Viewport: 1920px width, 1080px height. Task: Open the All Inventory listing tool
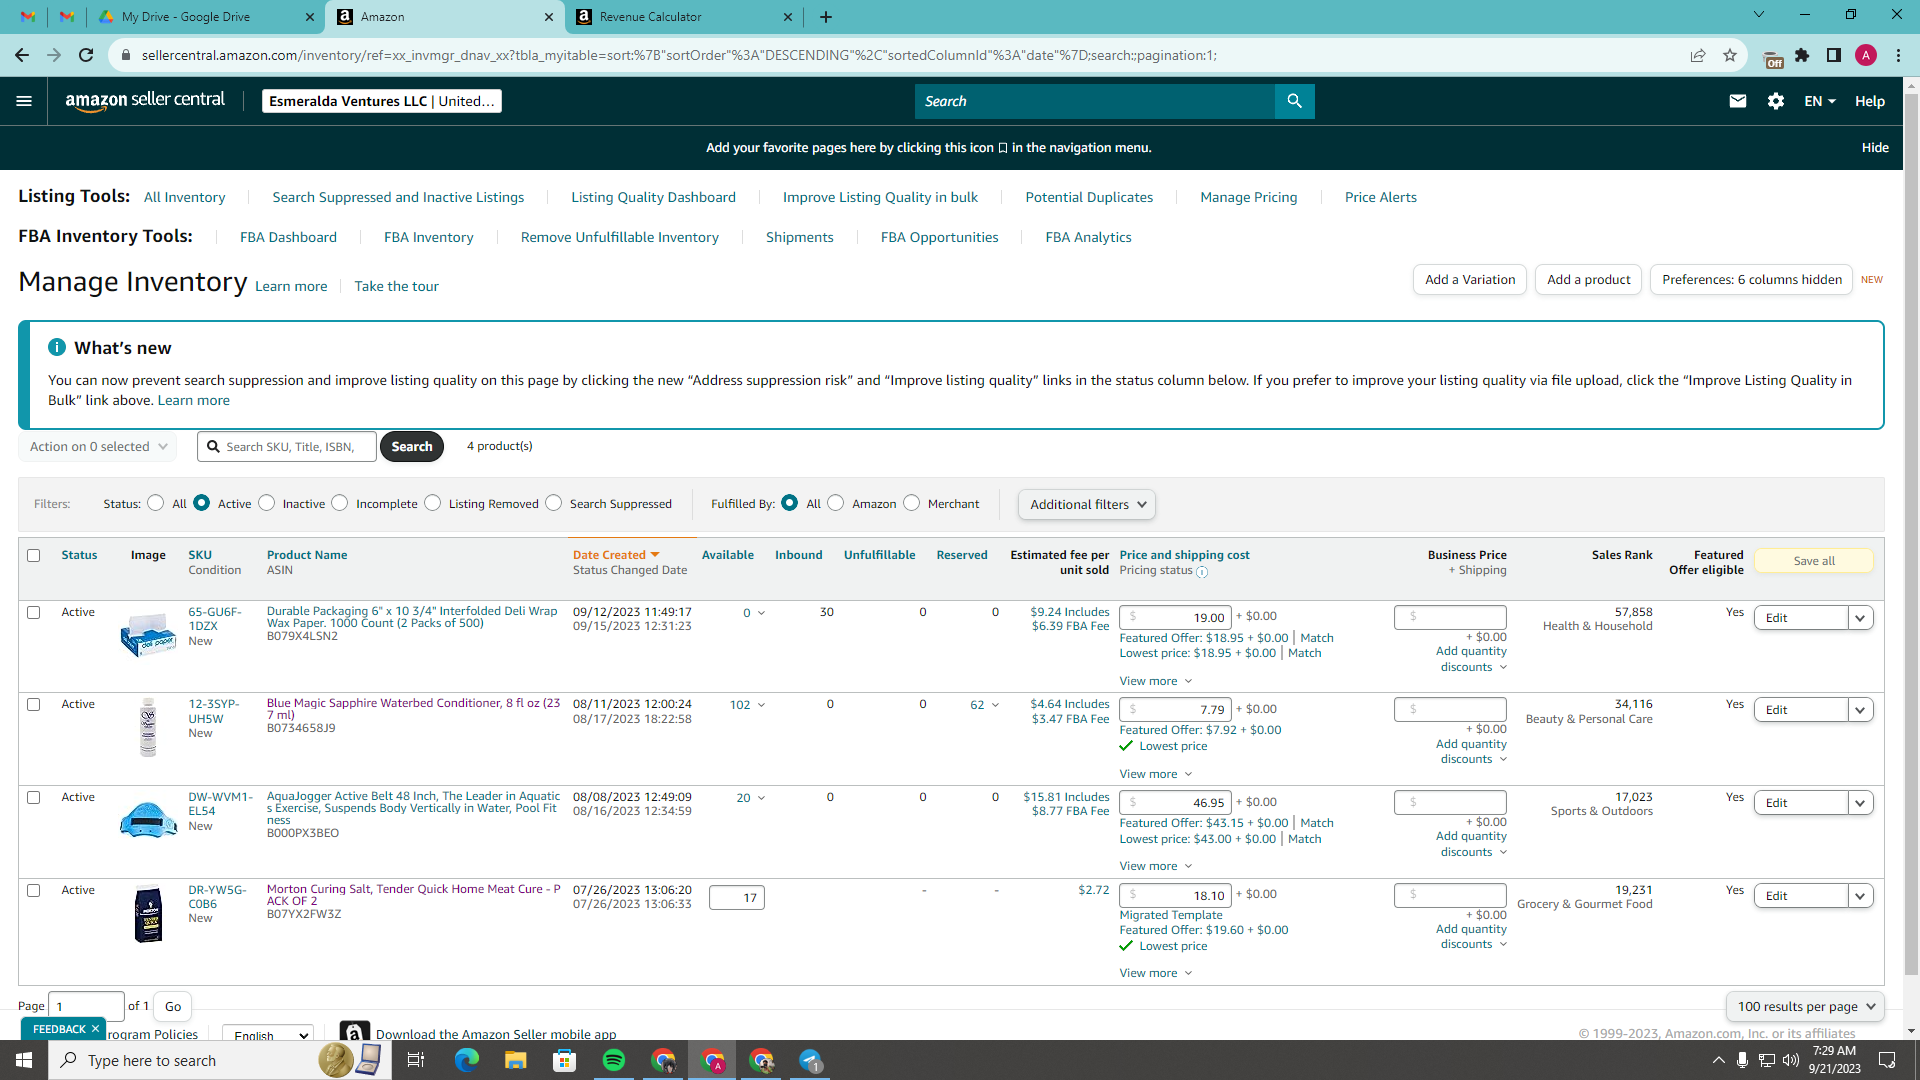(185, 197)
